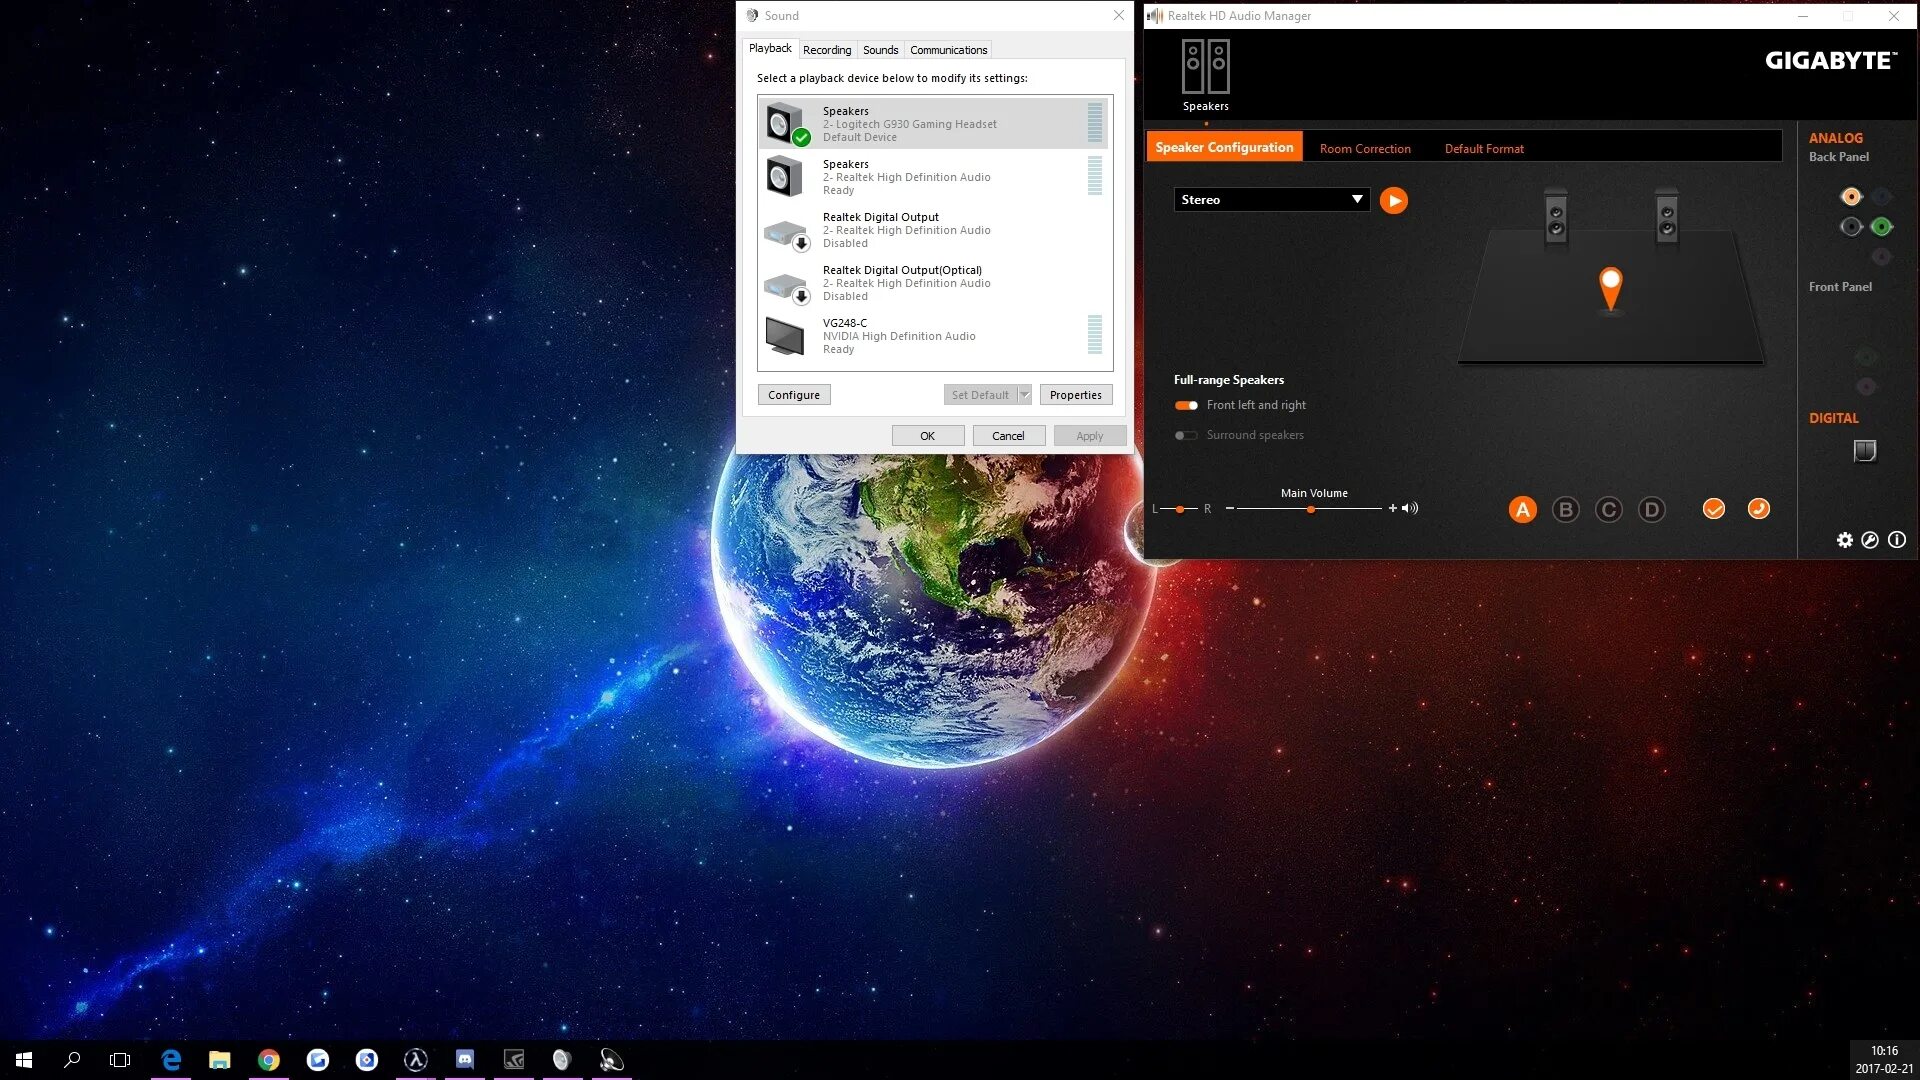Select sound profile C
This screenshot has height=1080, width=1920.
[1608, 510]
